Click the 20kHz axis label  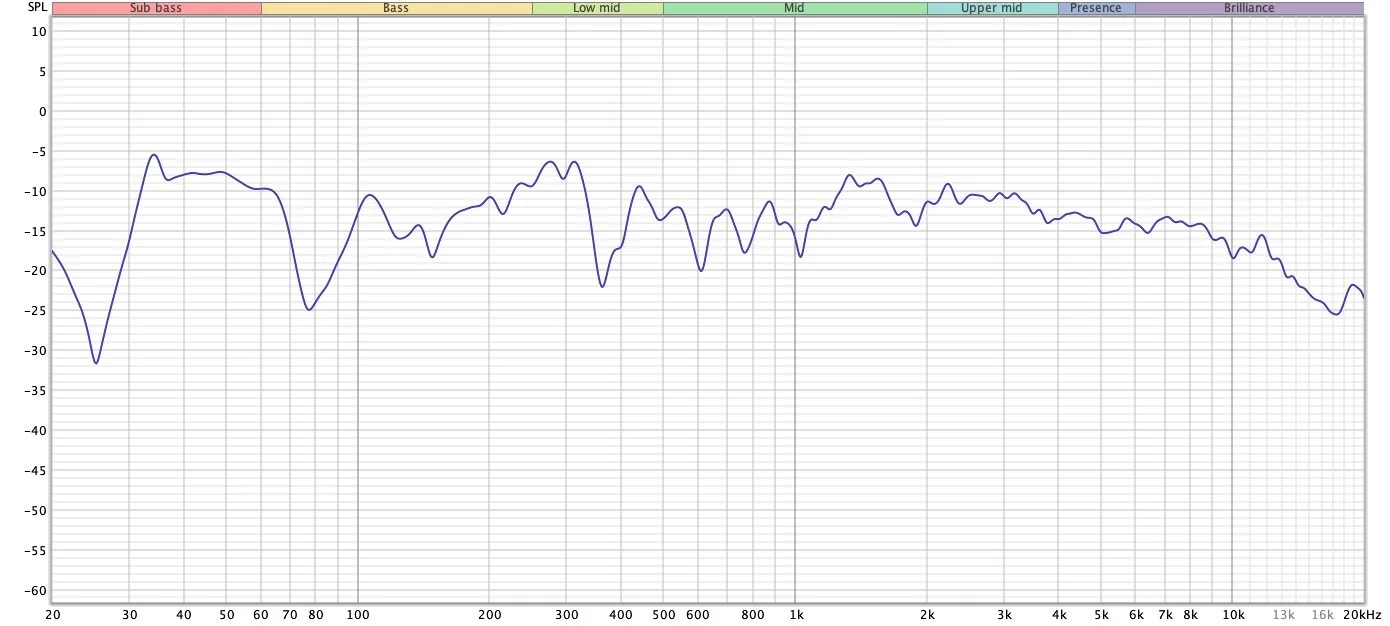[1363, 614]
